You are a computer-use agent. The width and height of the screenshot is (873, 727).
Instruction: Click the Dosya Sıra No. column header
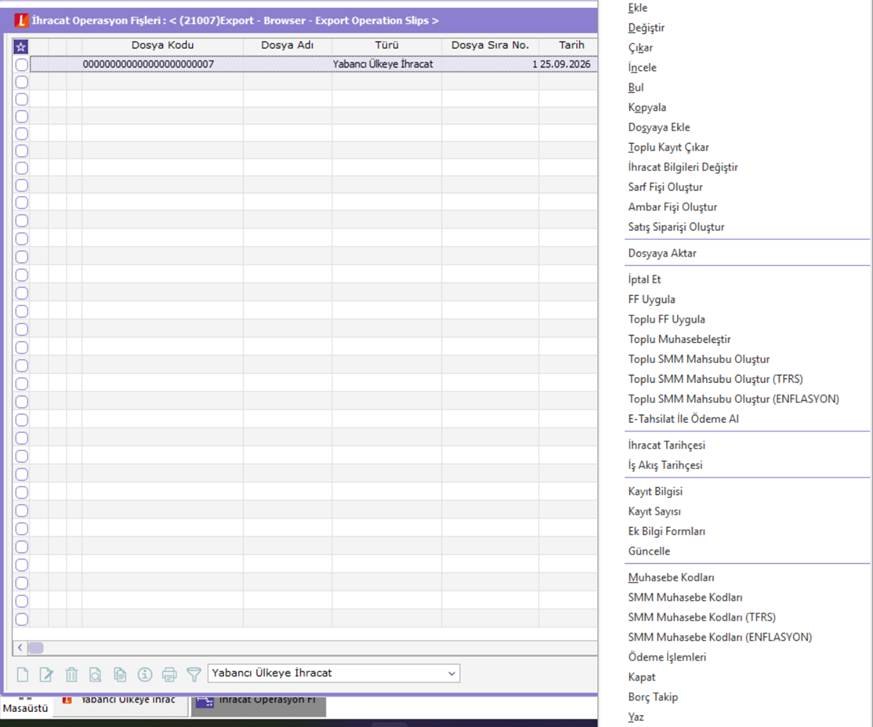(490, 46)
